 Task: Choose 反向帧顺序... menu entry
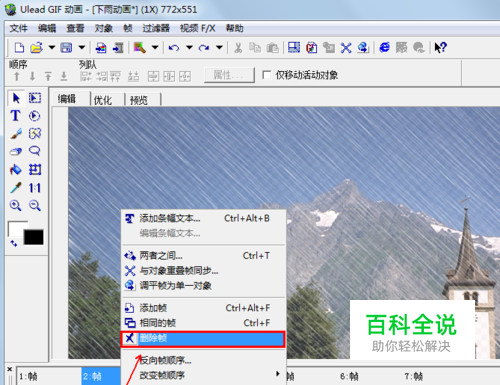click(x=203, y=360)
